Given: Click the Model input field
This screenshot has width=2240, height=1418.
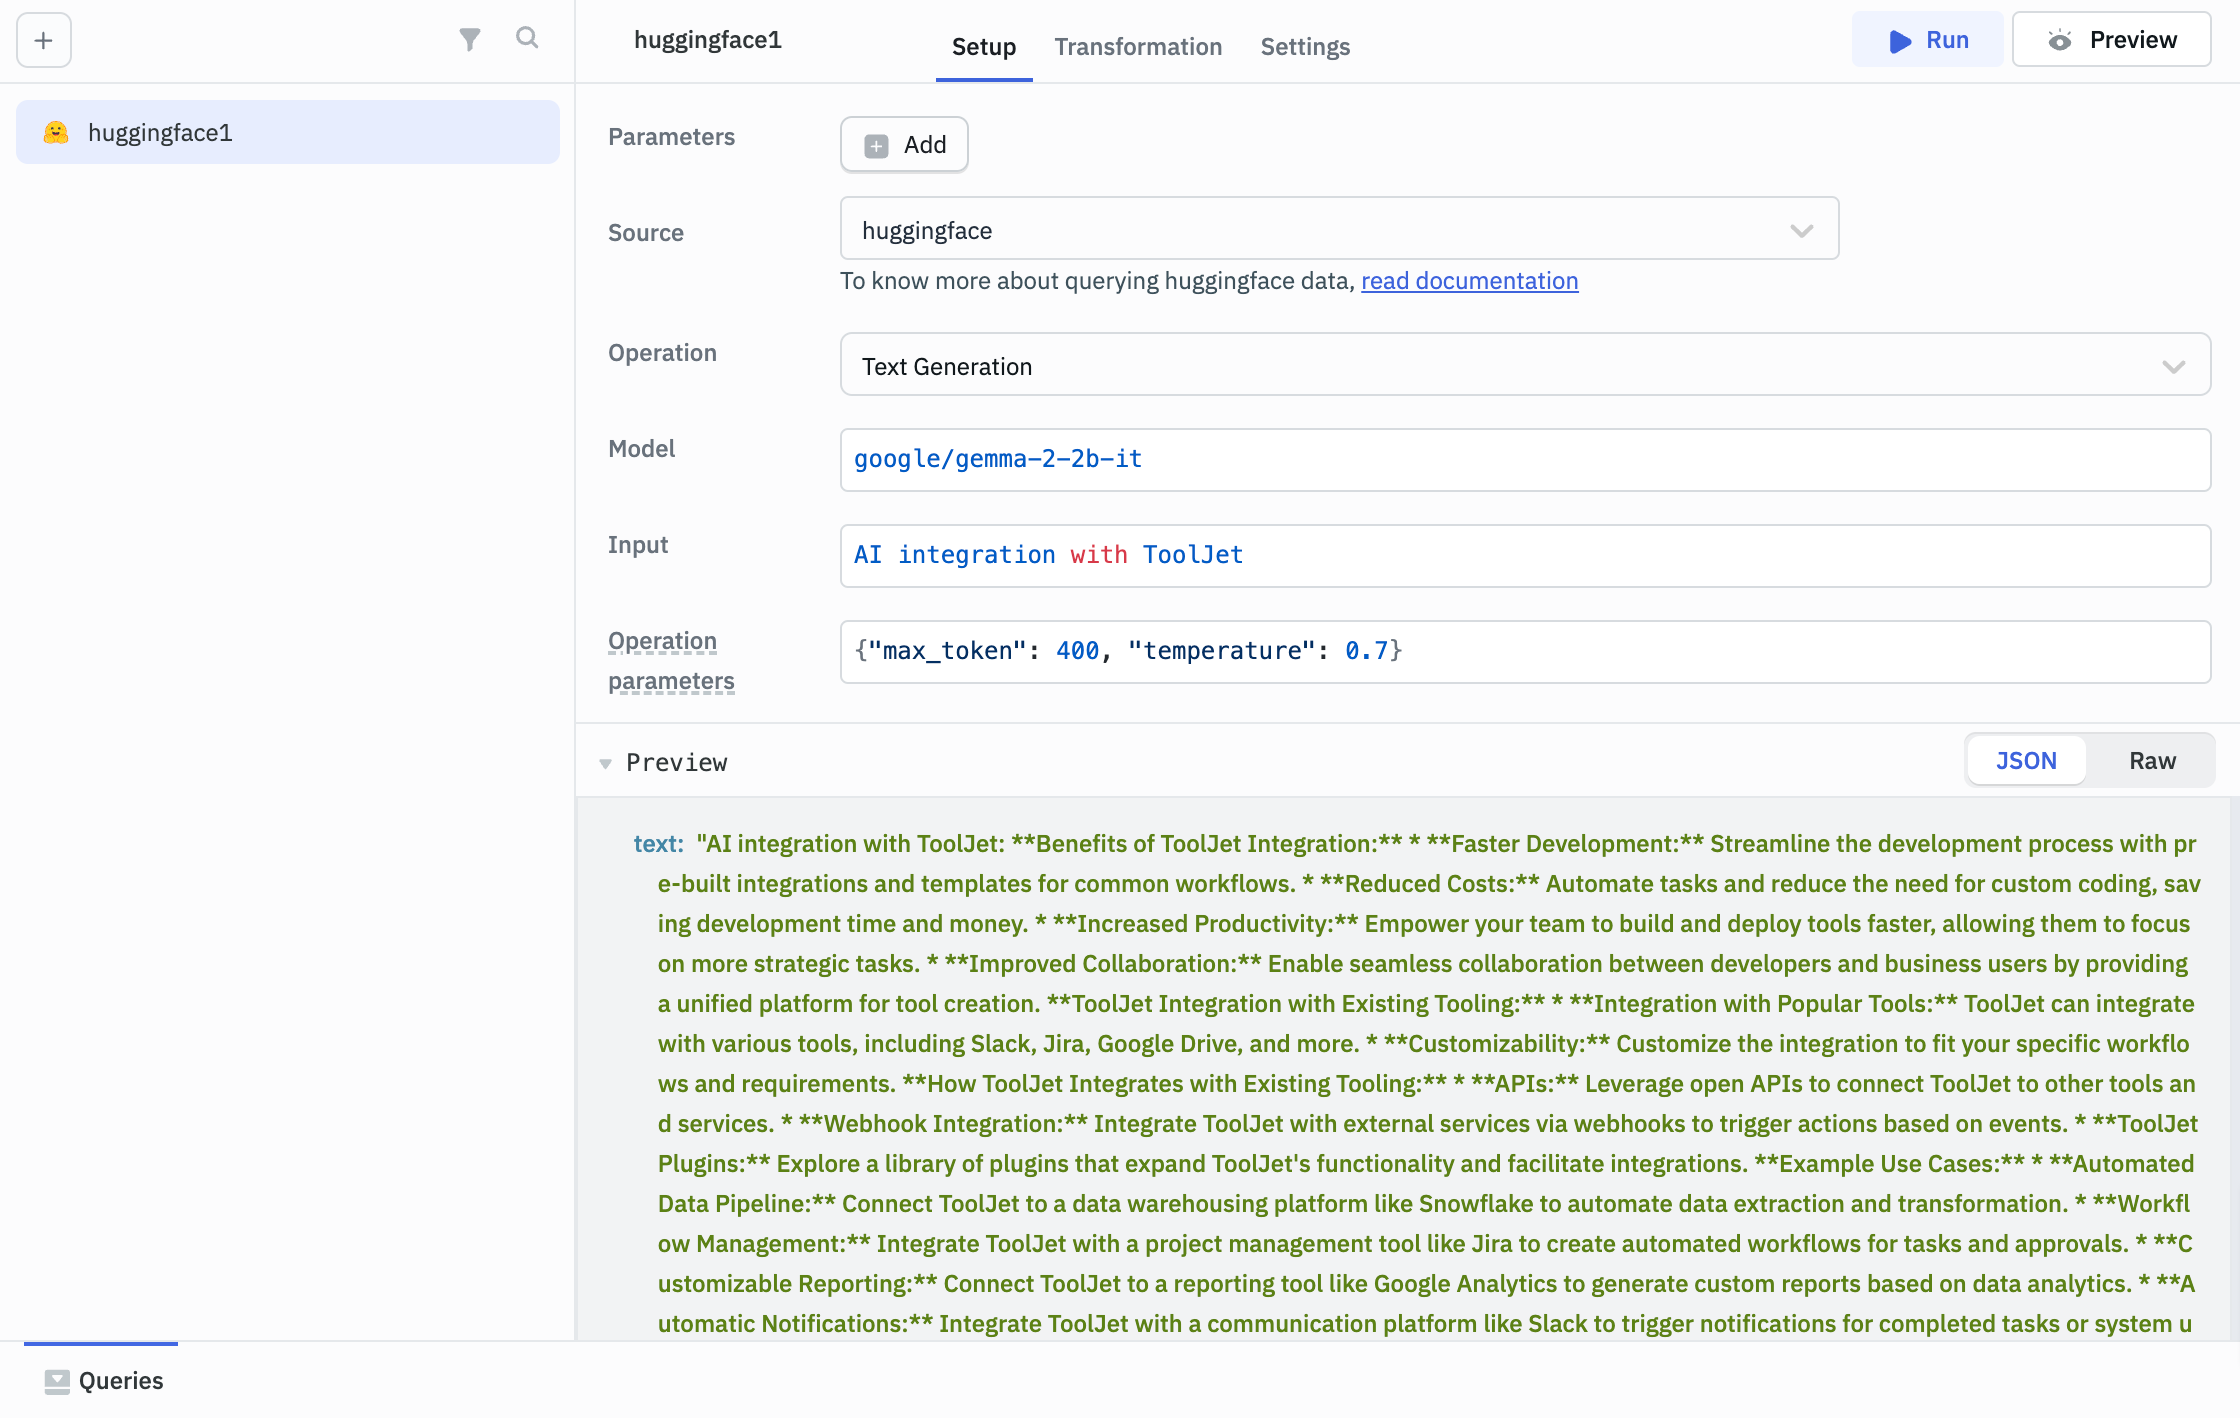Looking at the screenshot, I should 1525,460.
